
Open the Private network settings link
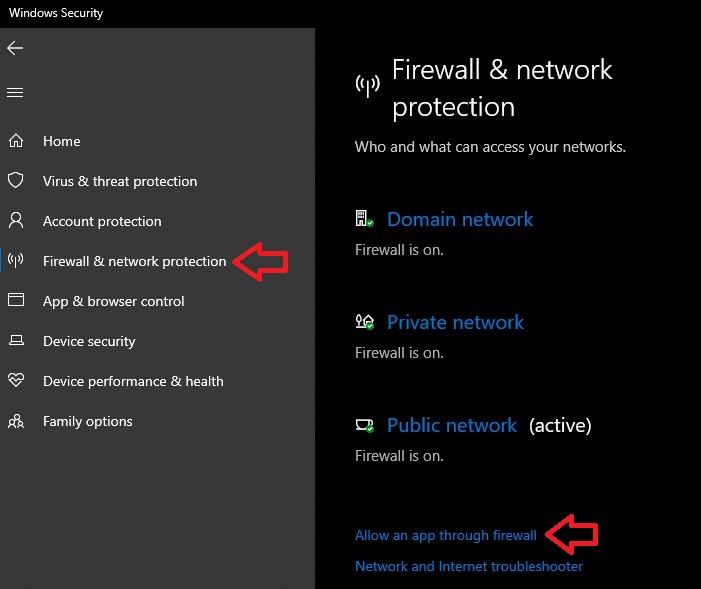(455, 322)
